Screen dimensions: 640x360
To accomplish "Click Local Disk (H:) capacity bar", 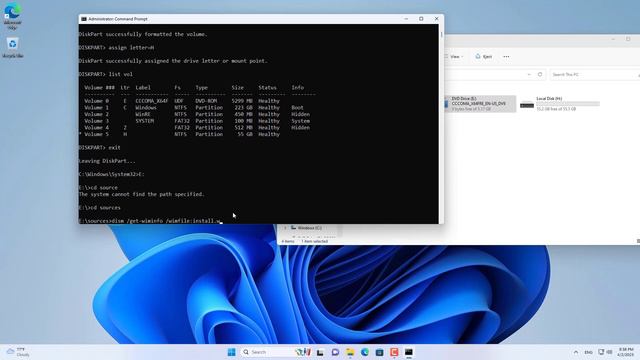I will click(x=568, y=104).
